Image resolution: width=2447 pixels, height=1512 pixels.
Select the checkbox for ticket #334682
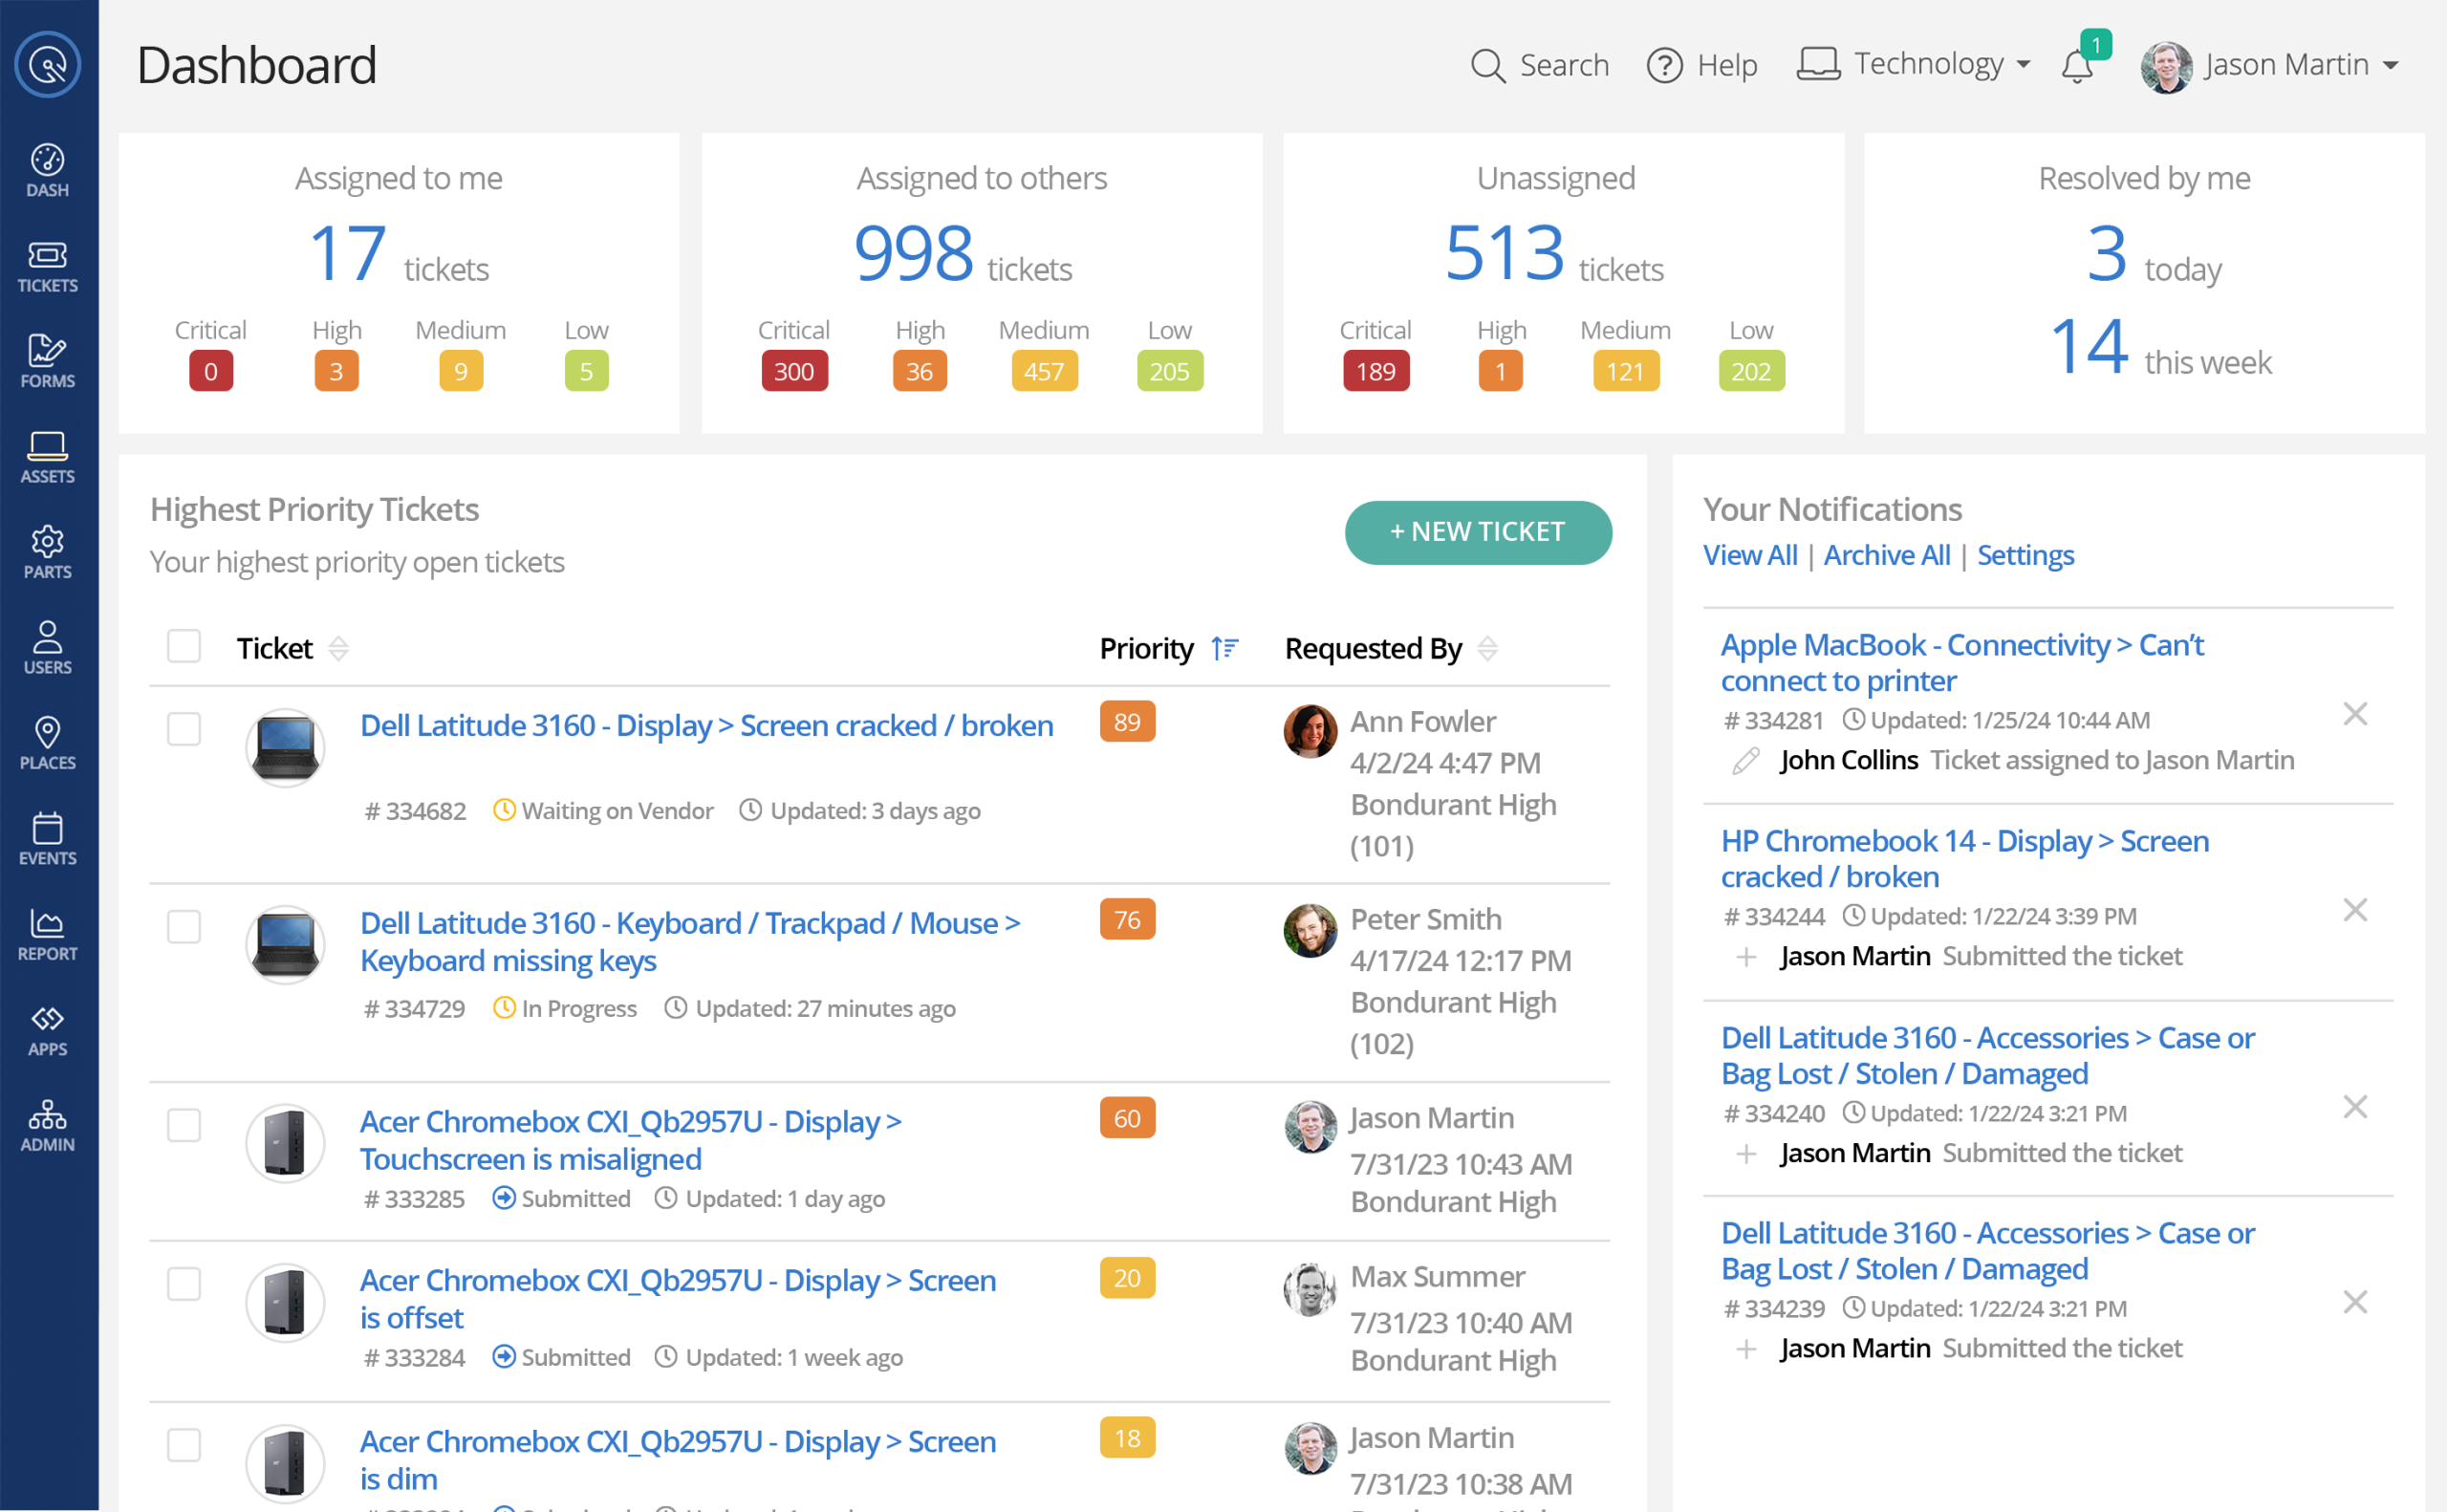[184, 730]
